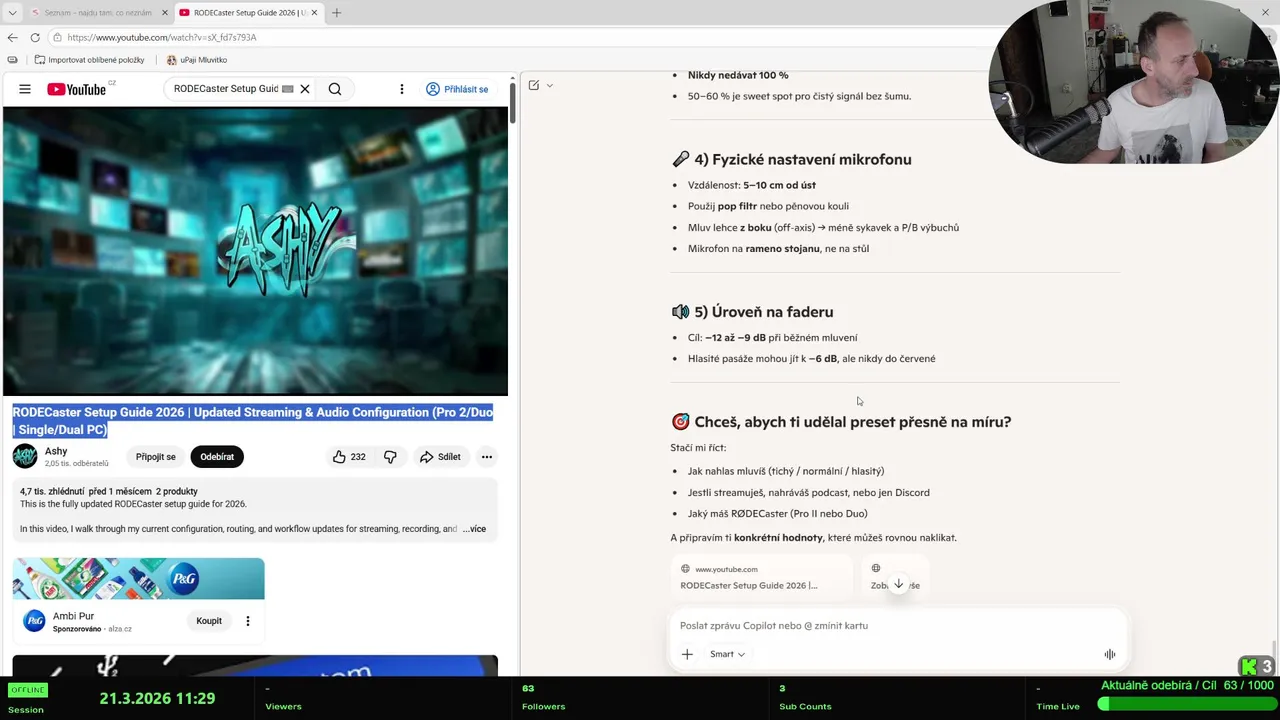Open Importovat oblíbené položky bookmark folder
1280x720 pixels.
pos(89,60)
